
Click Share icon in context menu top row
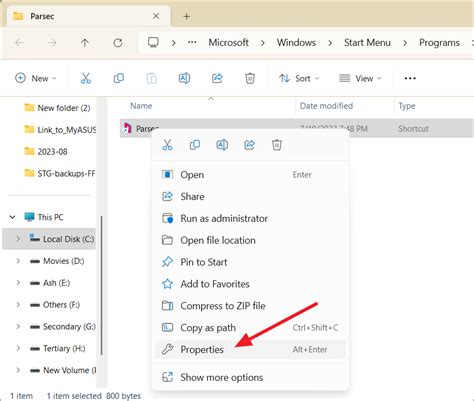pyautogui.click(x=249, y=145)
